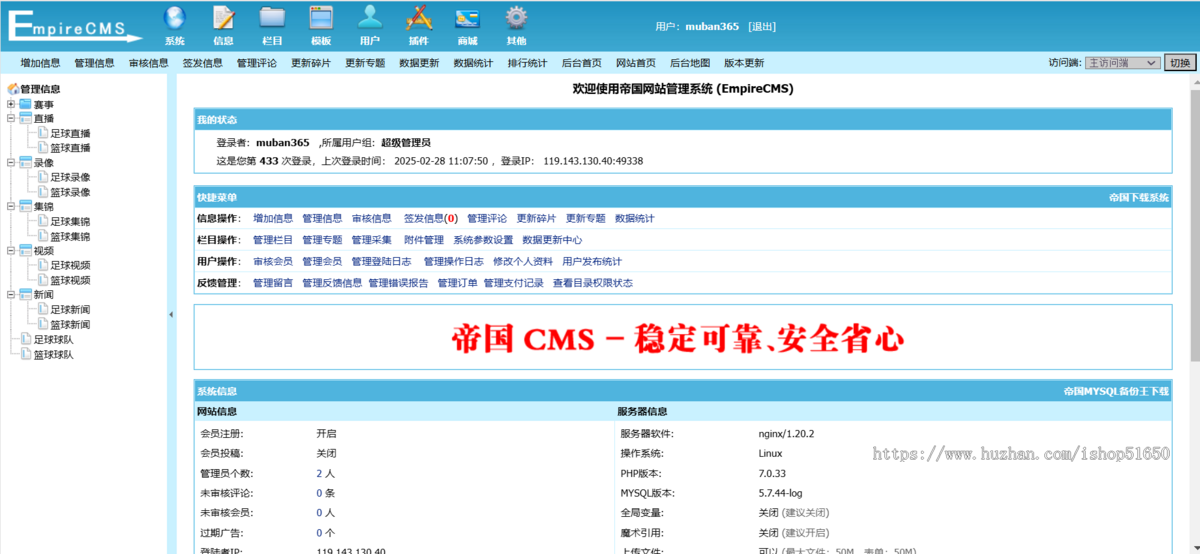Select 排行统计 in top menu bar
Screen dimensions: 1200x554
click(527, 63)
